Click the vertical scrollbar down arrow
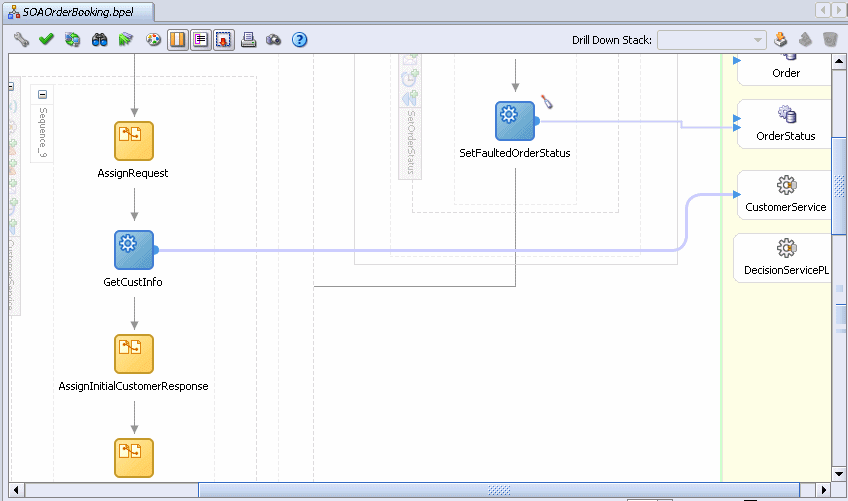 839,474
